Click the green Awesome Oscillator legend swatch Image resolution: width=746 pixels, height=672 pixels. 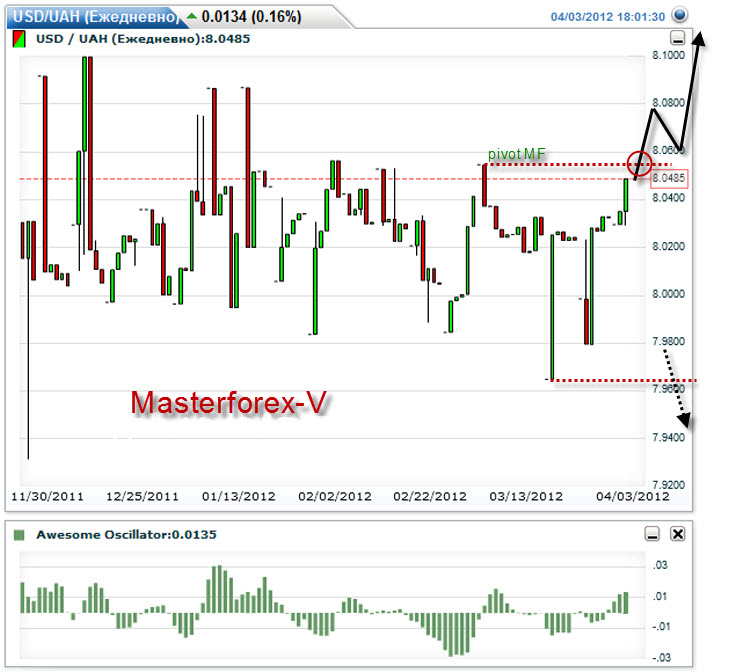pos(19,535)
